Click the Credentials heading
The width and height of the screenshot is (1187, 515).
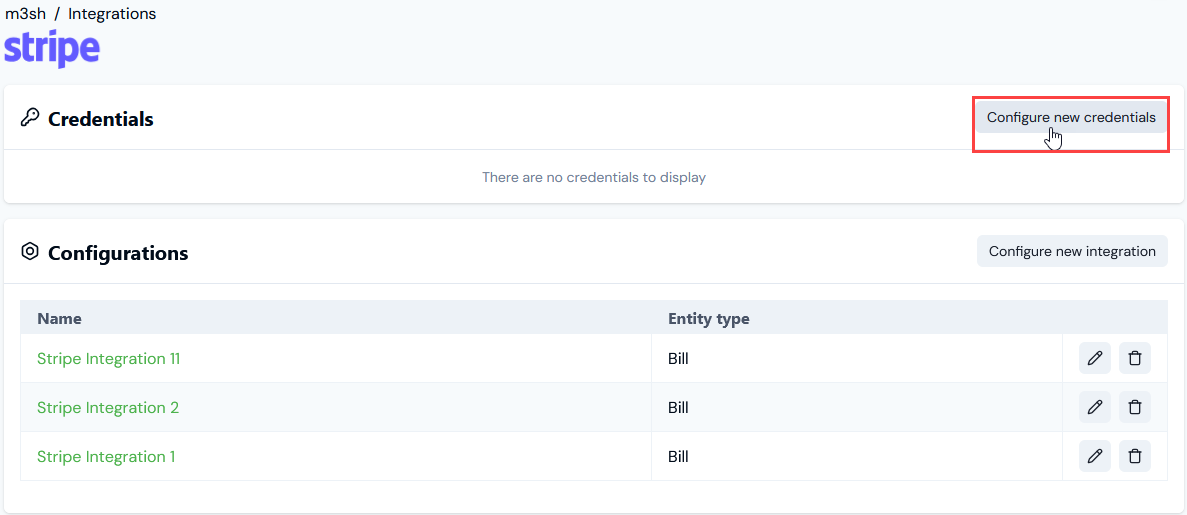click(x=101, y=119)
